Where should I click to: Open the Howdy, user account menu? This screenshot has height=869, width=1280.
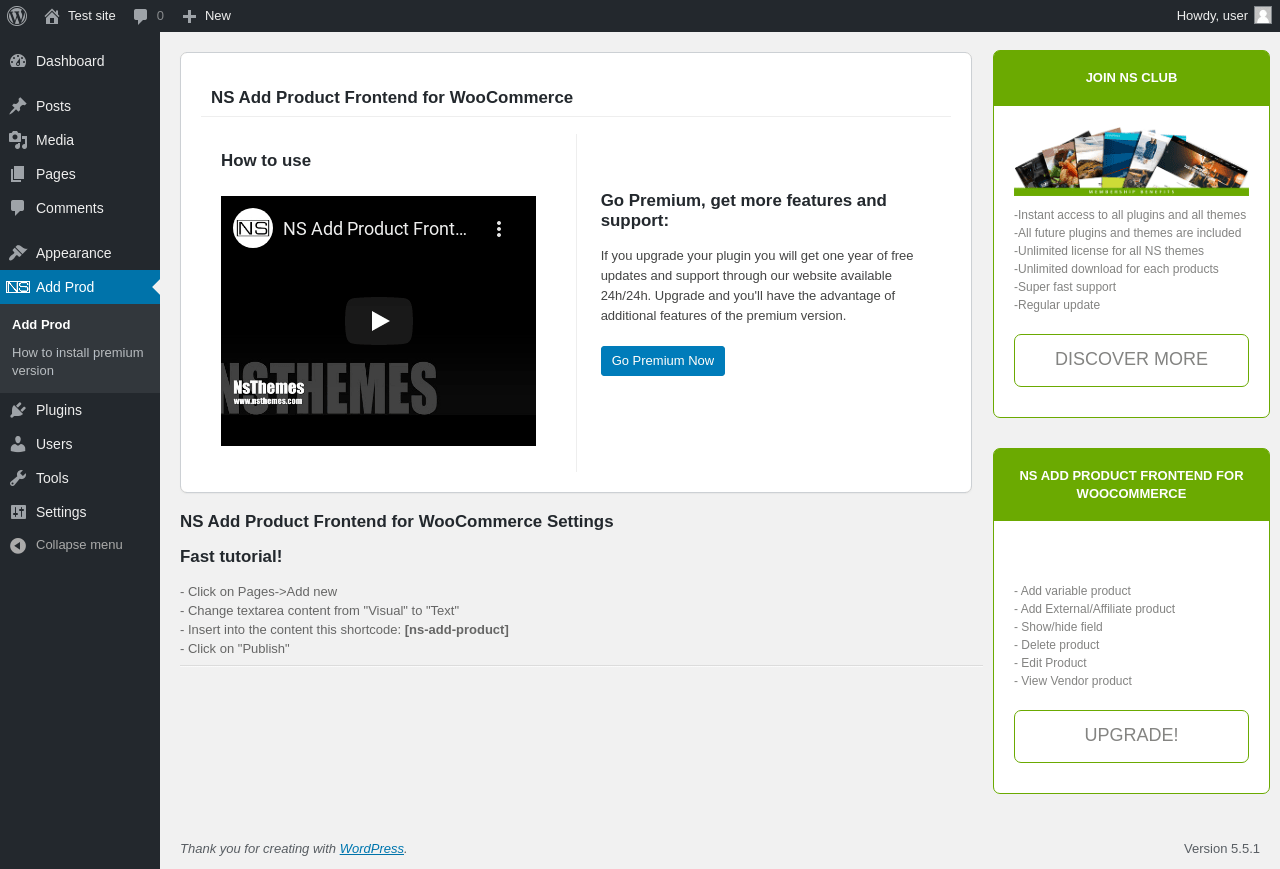click(x=1224, y=16)
